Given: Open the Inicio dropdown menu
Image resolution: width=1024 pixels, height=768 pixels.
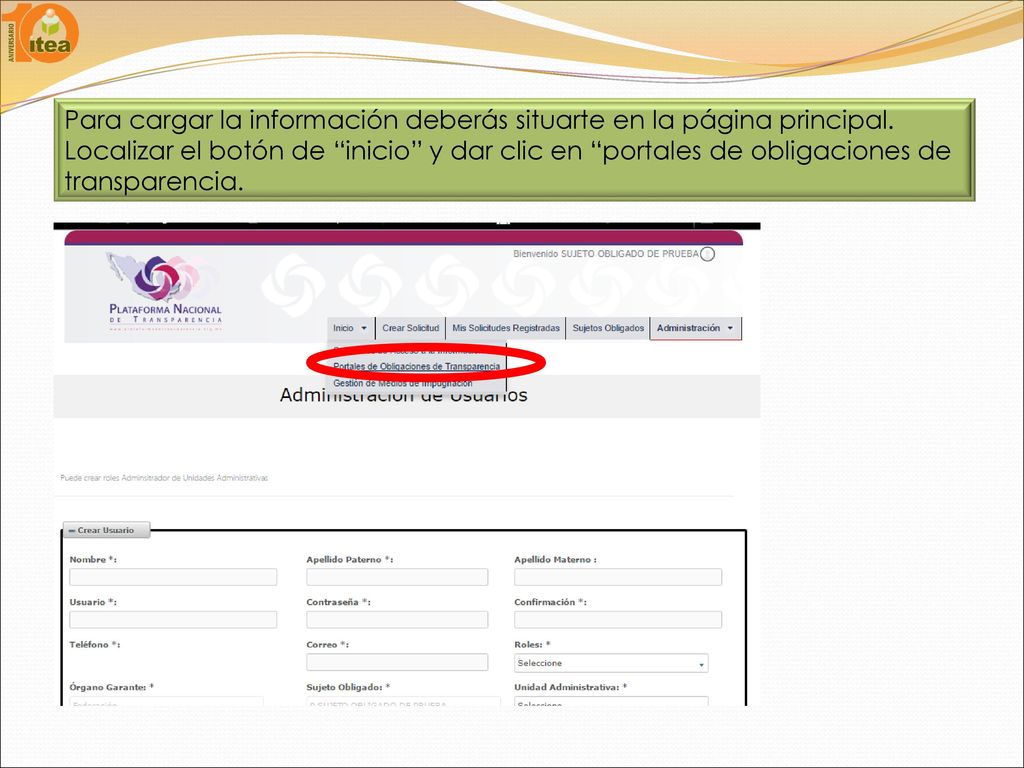Looking at the screenshot, I should 350,328.
